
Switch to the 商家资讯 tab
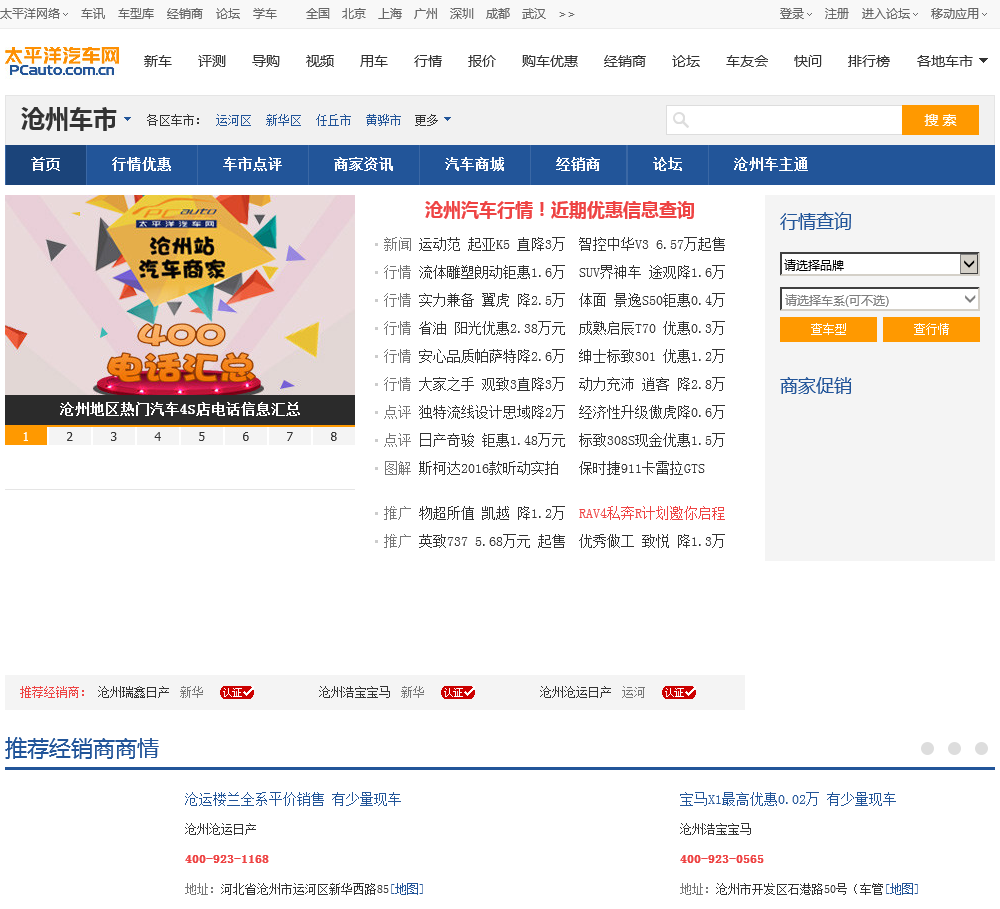[x=364, y=165]
